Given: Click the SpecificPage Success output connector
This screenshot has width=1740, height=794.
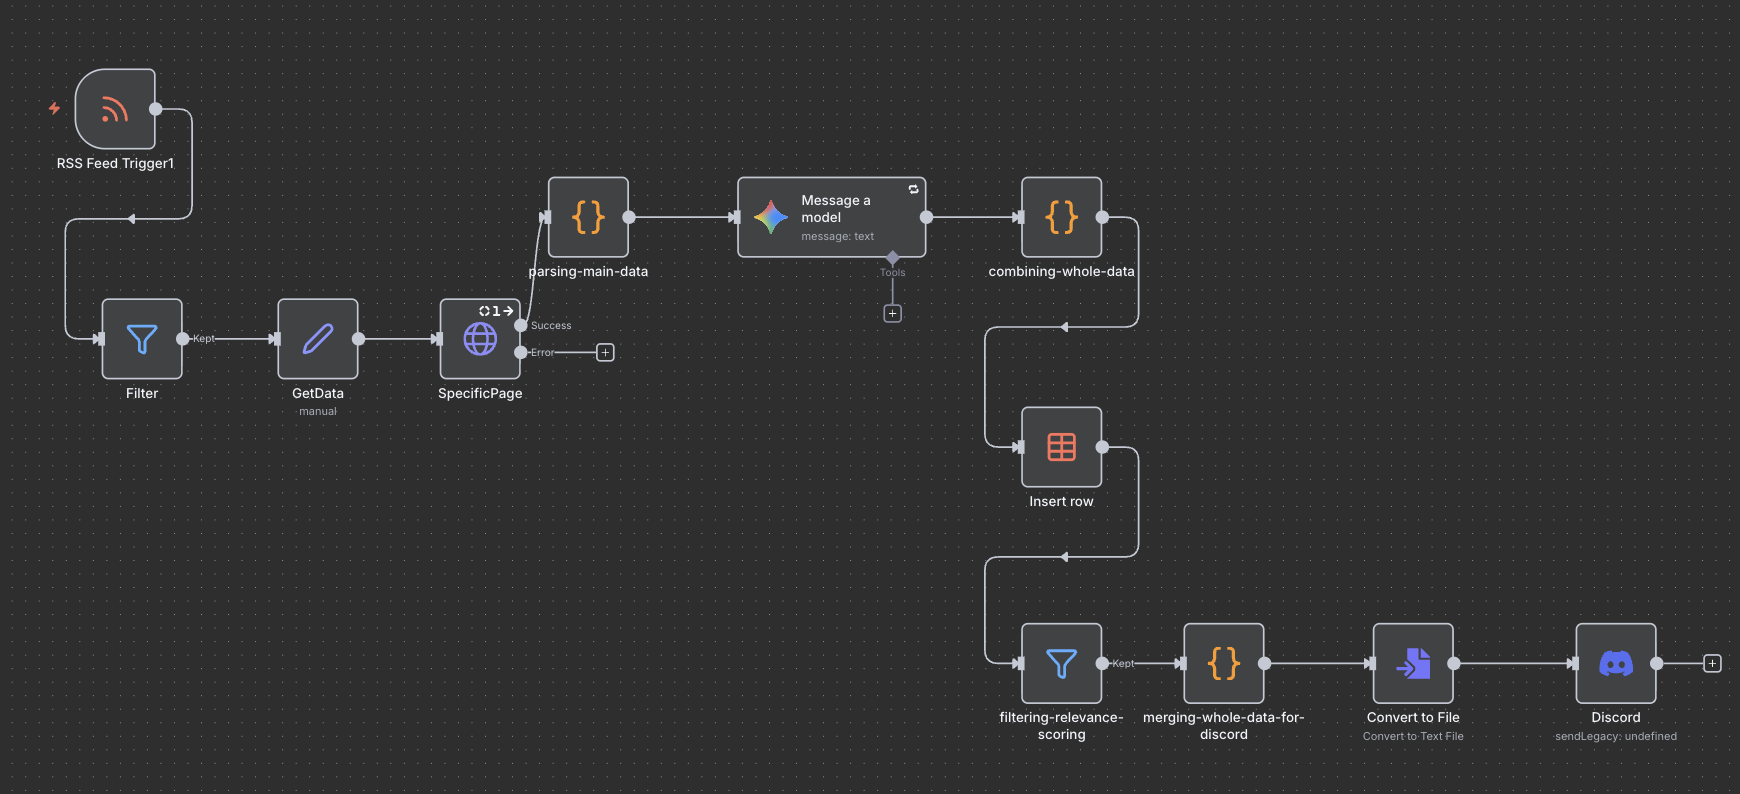Looking at the screenshot, I should click(x=521, y=325).
